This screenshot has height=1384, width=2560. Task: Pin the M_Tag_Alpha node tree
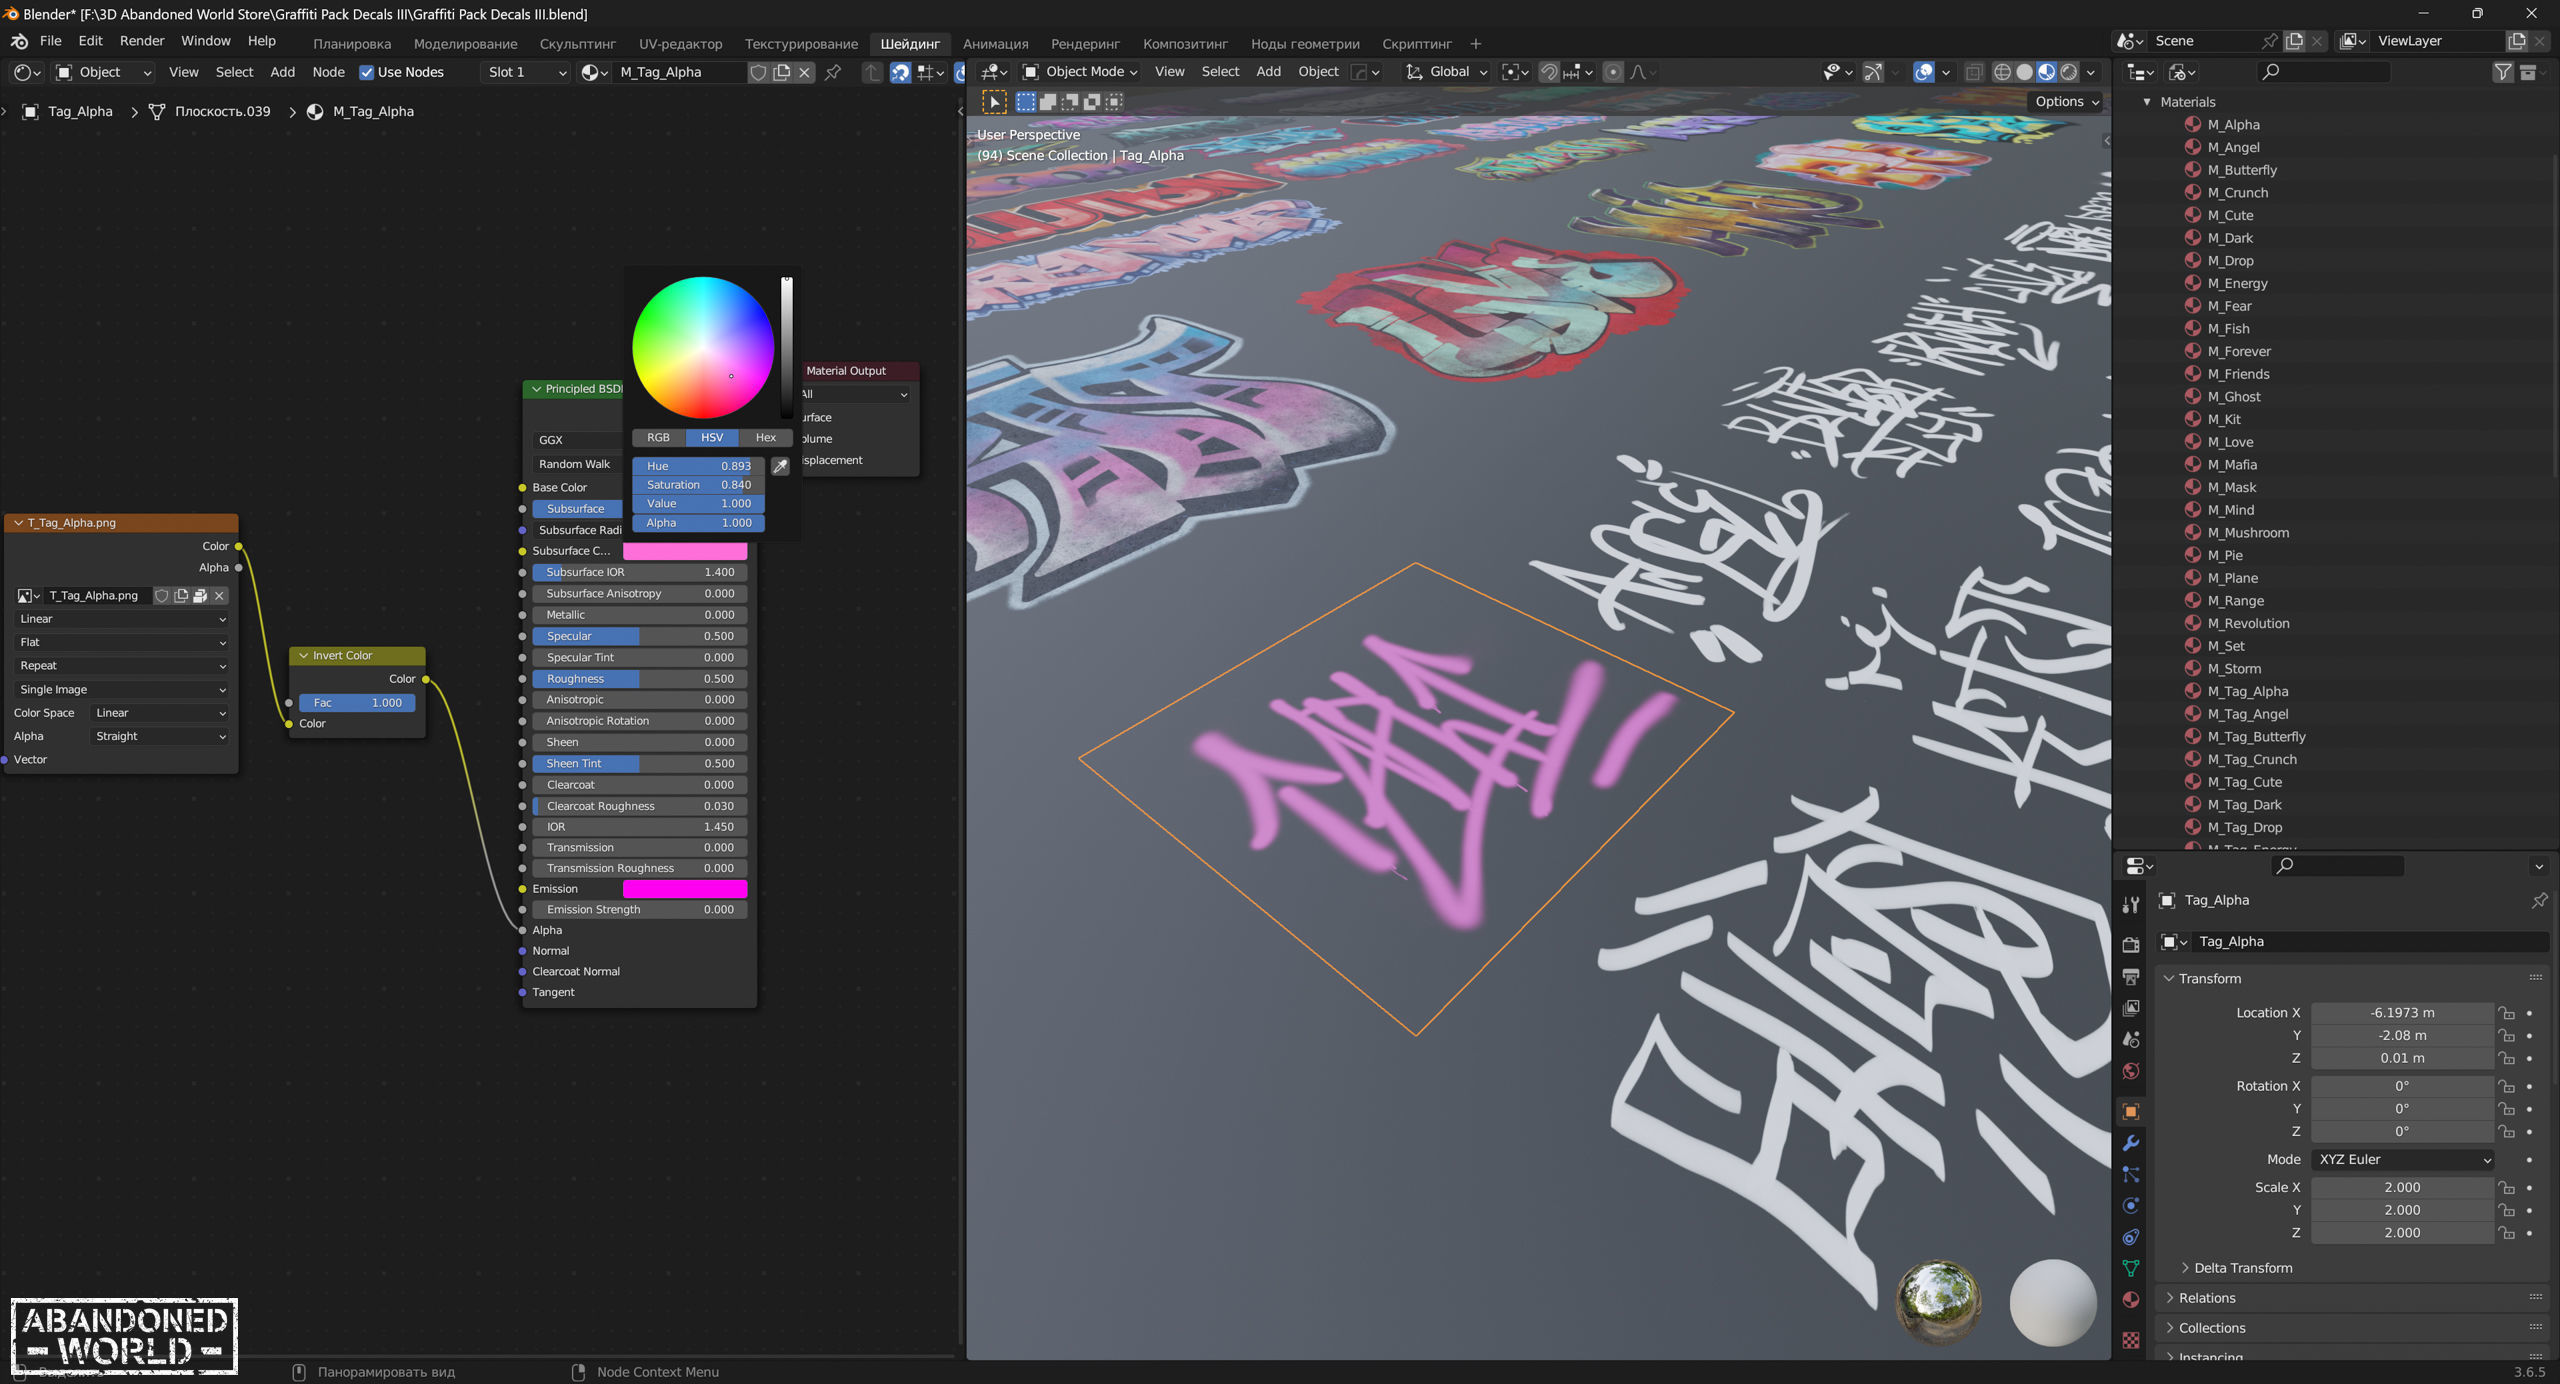pyautogui.click(x=833, y=72)
